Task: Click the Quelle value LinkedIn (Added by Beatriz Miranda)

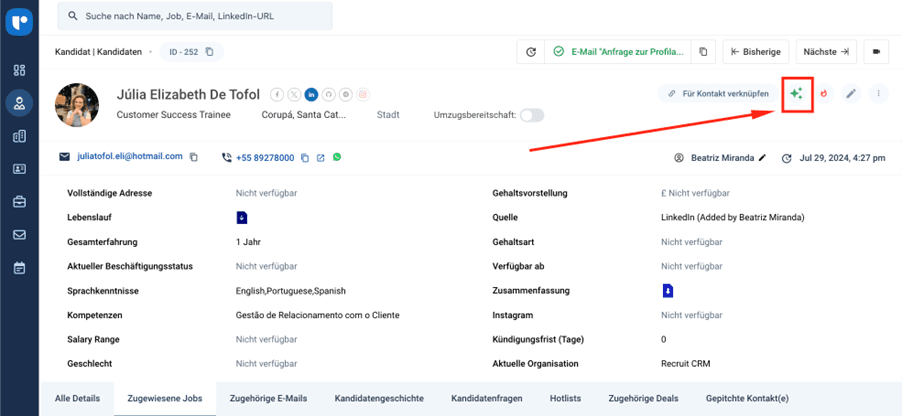Action: pos(733,217)
